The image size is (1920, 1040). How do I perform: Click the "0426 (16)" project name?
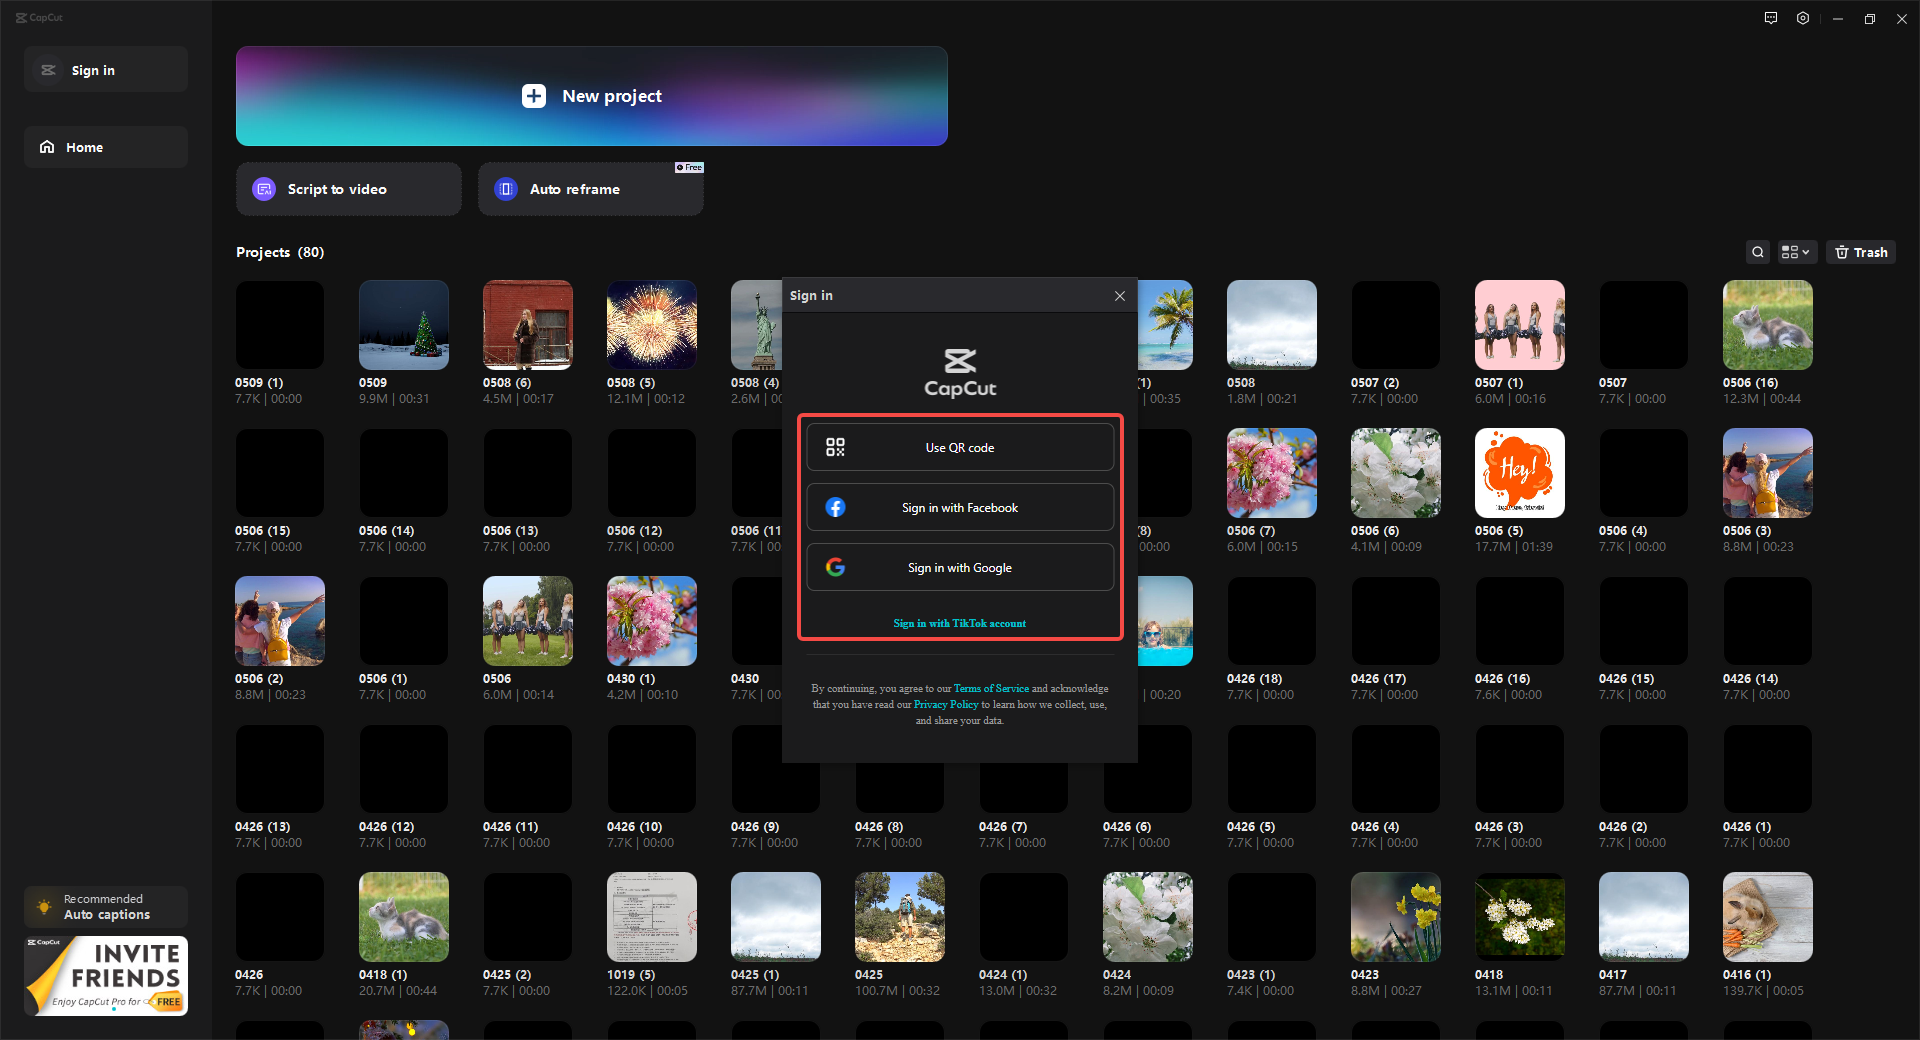1502,679
